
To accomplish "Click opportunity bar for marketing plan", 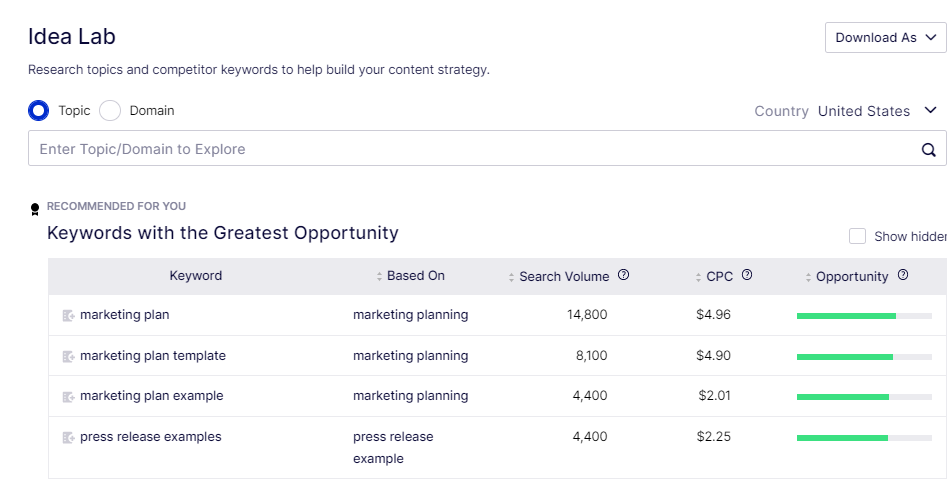I will click(x=864, y=316).
